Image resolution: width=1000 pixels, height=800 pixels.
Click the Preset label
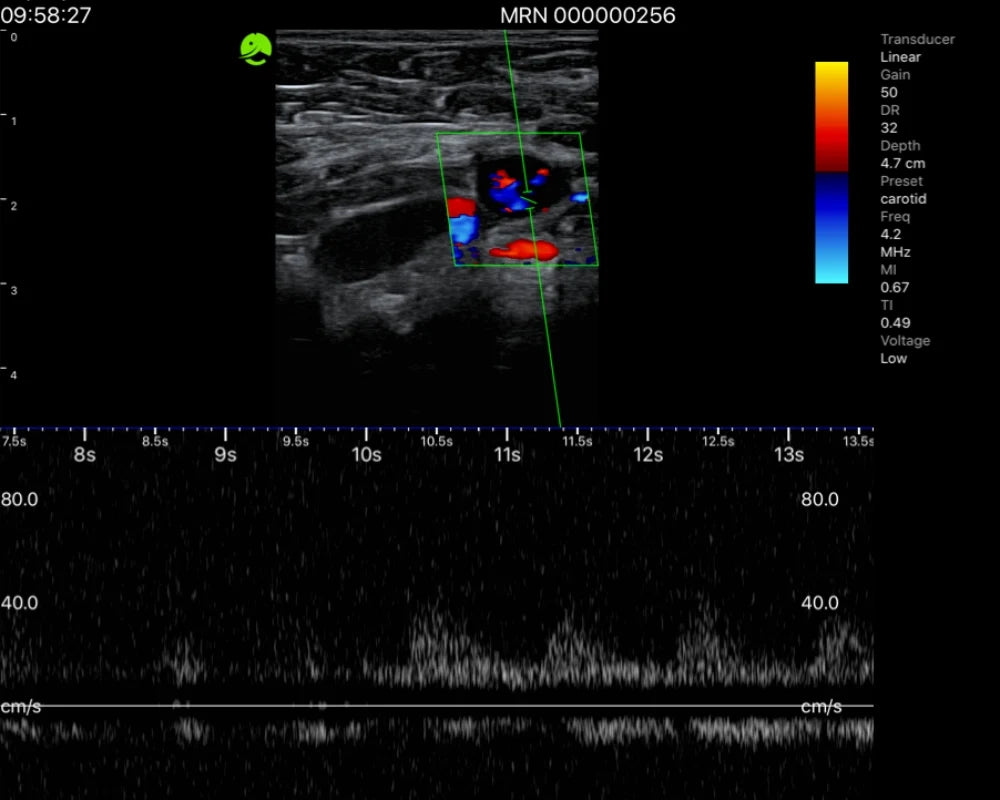pyautogui.click(x=901, y=181)
